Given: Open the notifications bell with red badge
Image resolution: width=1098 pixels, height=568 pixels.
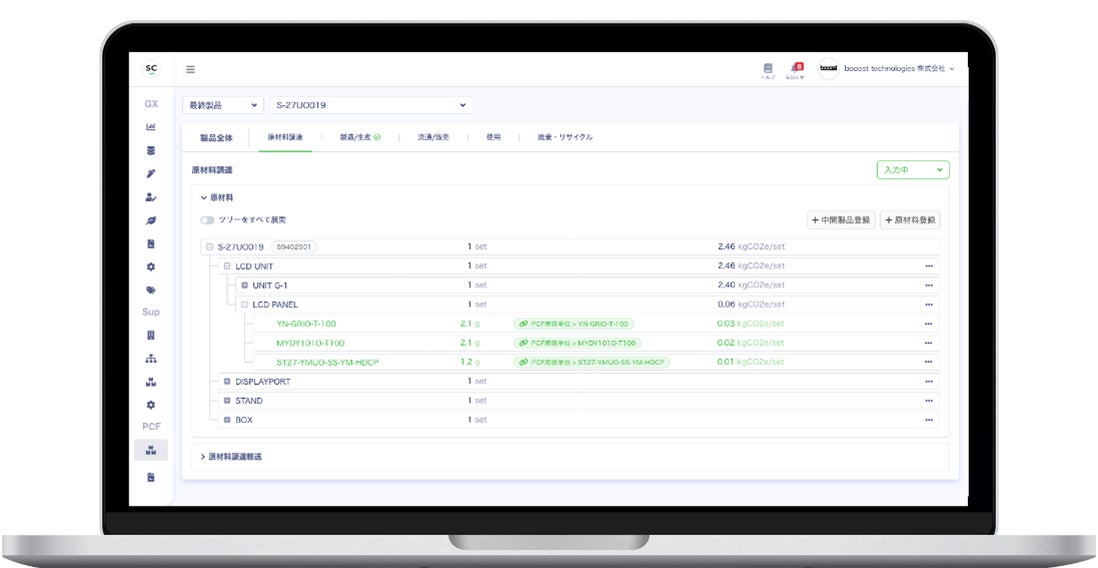Looking at the screenshot, I should point(795,68).
